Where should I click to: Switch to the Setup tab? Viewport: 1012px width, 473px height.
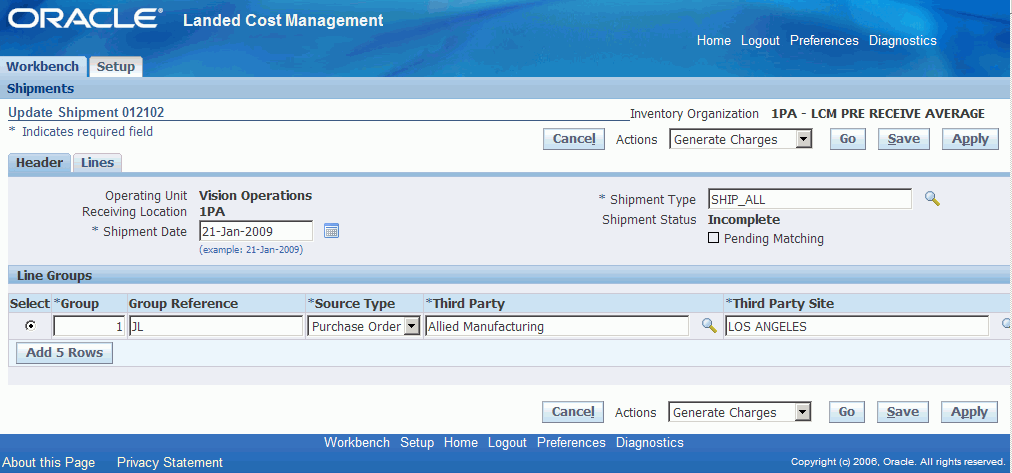(x=116, y=66)
